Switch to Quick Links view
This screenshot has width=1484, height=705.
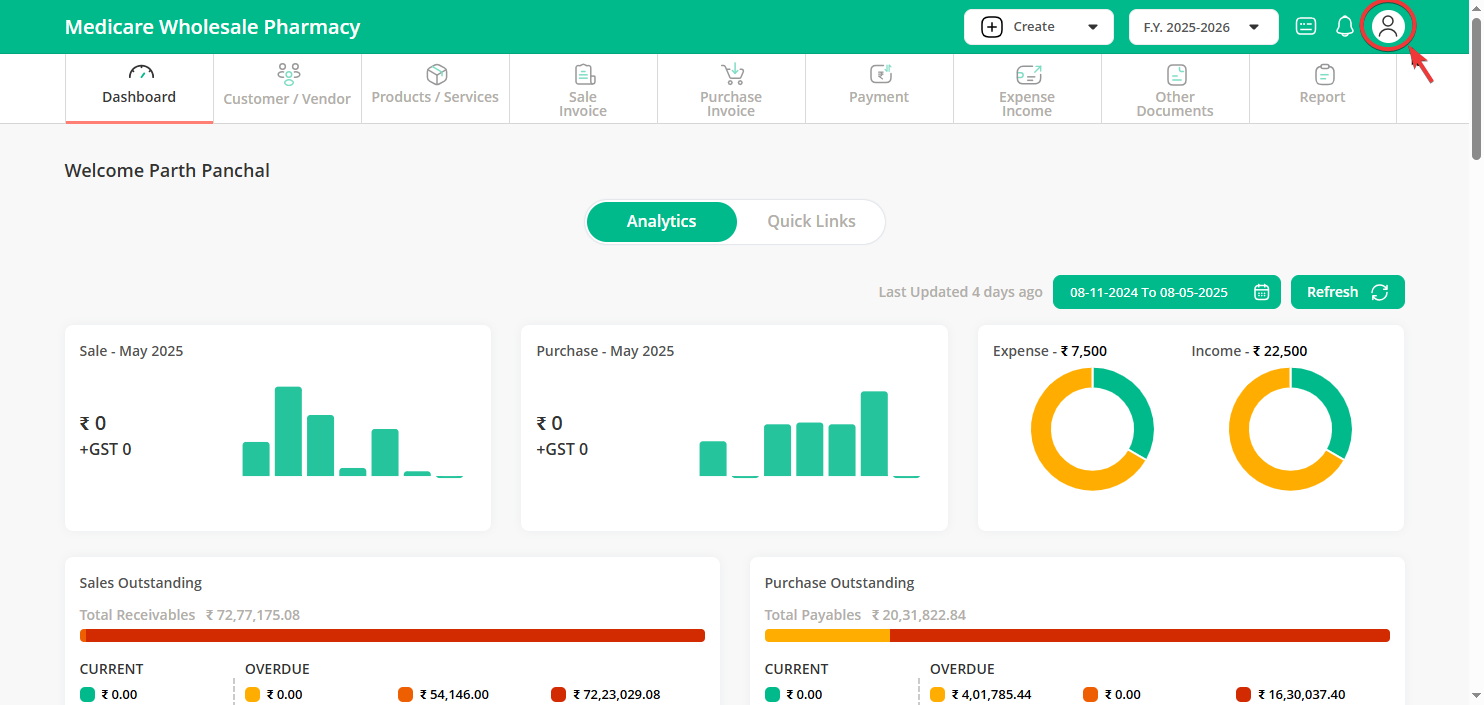811,222
